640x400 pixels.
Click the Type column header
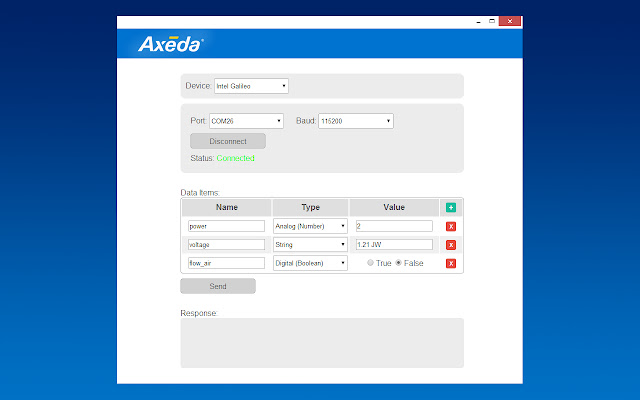[x=310, y=207]
